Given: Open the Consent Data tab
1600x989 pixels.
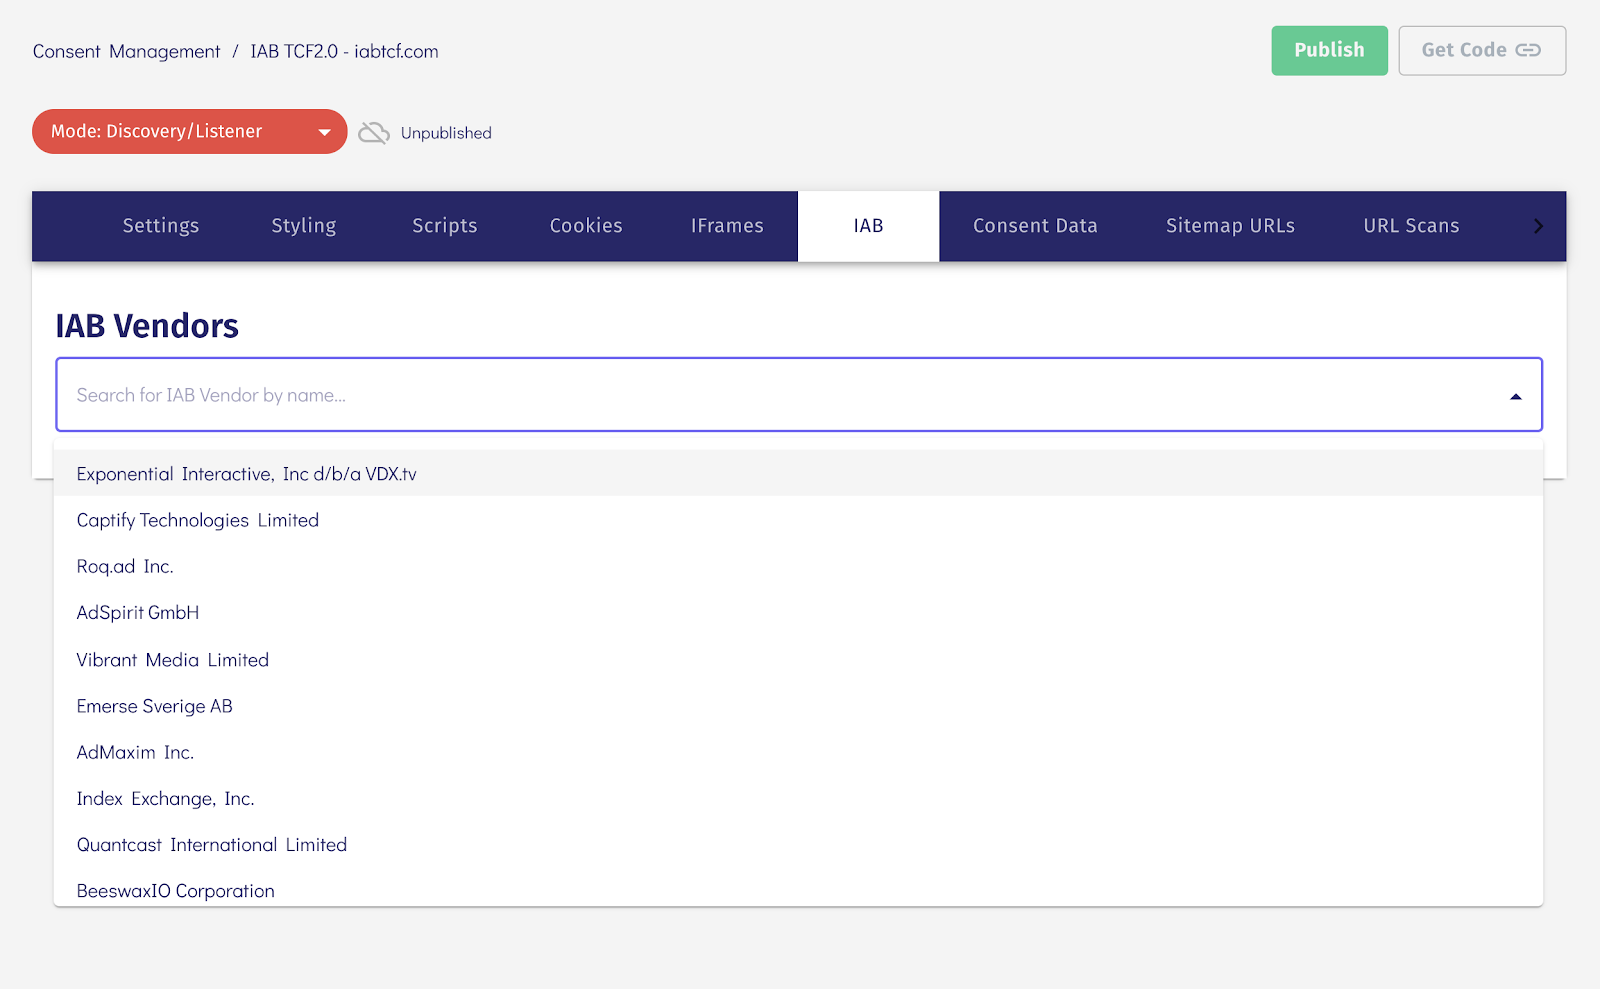Looking at the screenshot, I should [x=1035, y=226].
